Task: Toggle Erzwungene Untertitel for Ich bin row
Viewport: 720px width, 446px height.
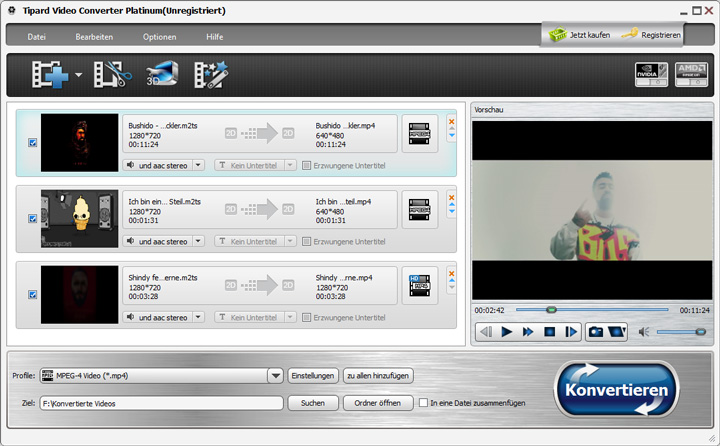Action: (306, 241)
